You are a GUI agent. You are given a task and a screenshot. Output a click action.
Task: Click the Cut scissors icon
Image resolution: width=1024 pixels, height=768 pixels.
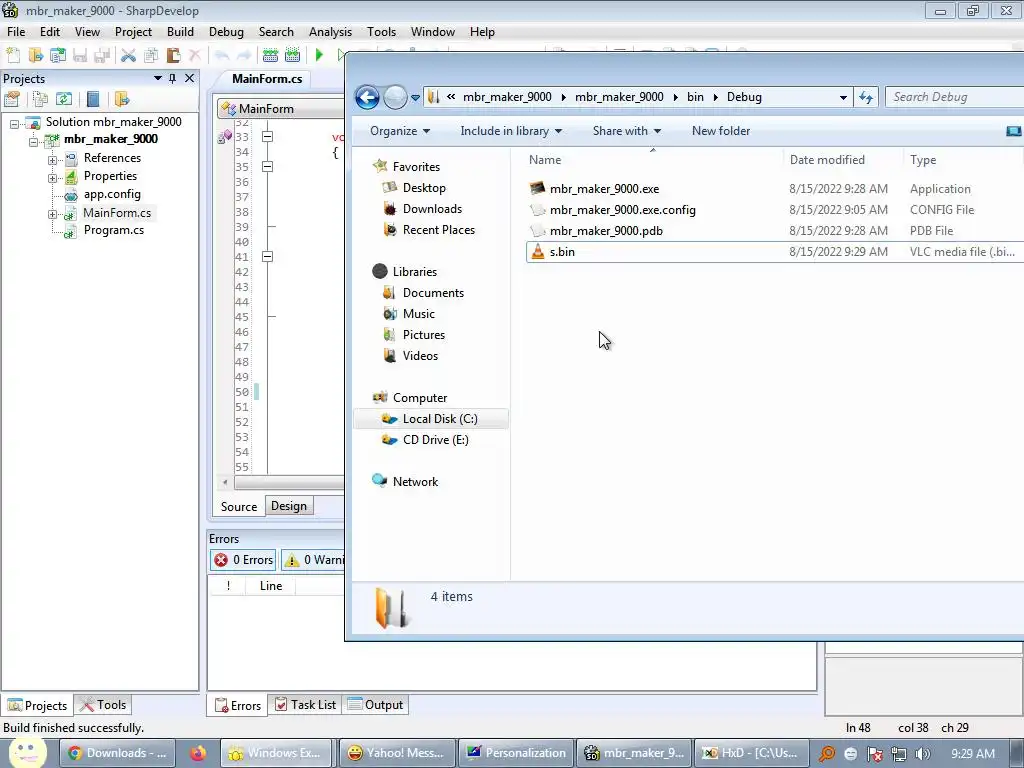pyautogui.click(x=129, y=56)
